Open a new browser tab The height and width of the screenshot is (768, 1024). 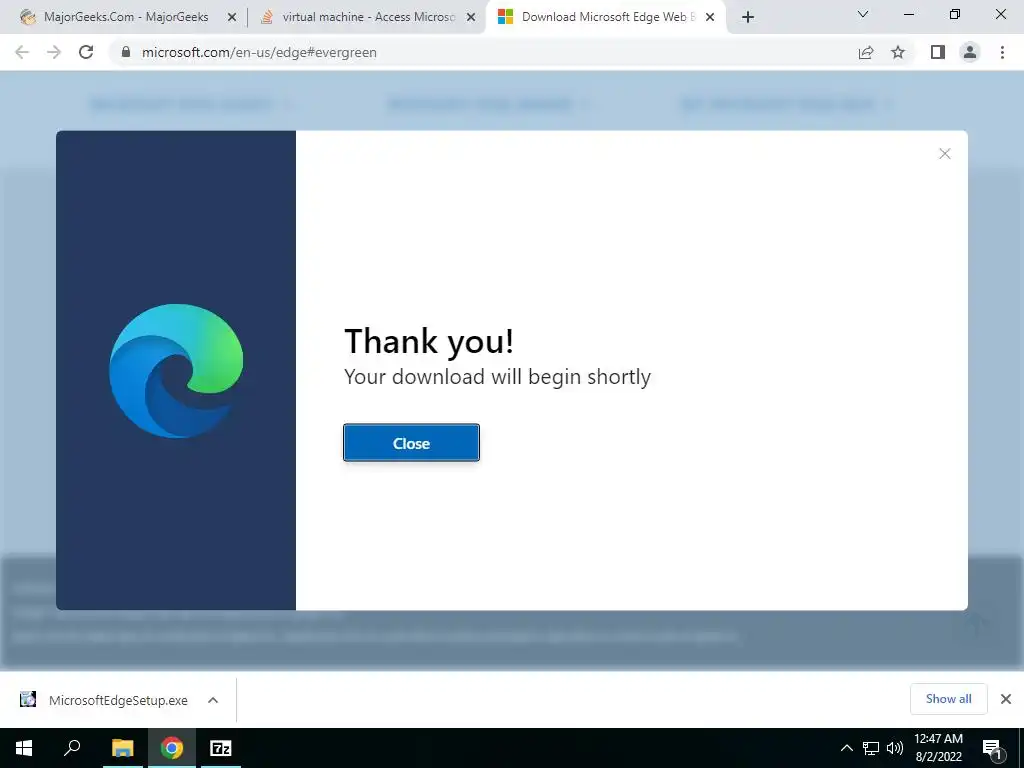coord(748,18)
